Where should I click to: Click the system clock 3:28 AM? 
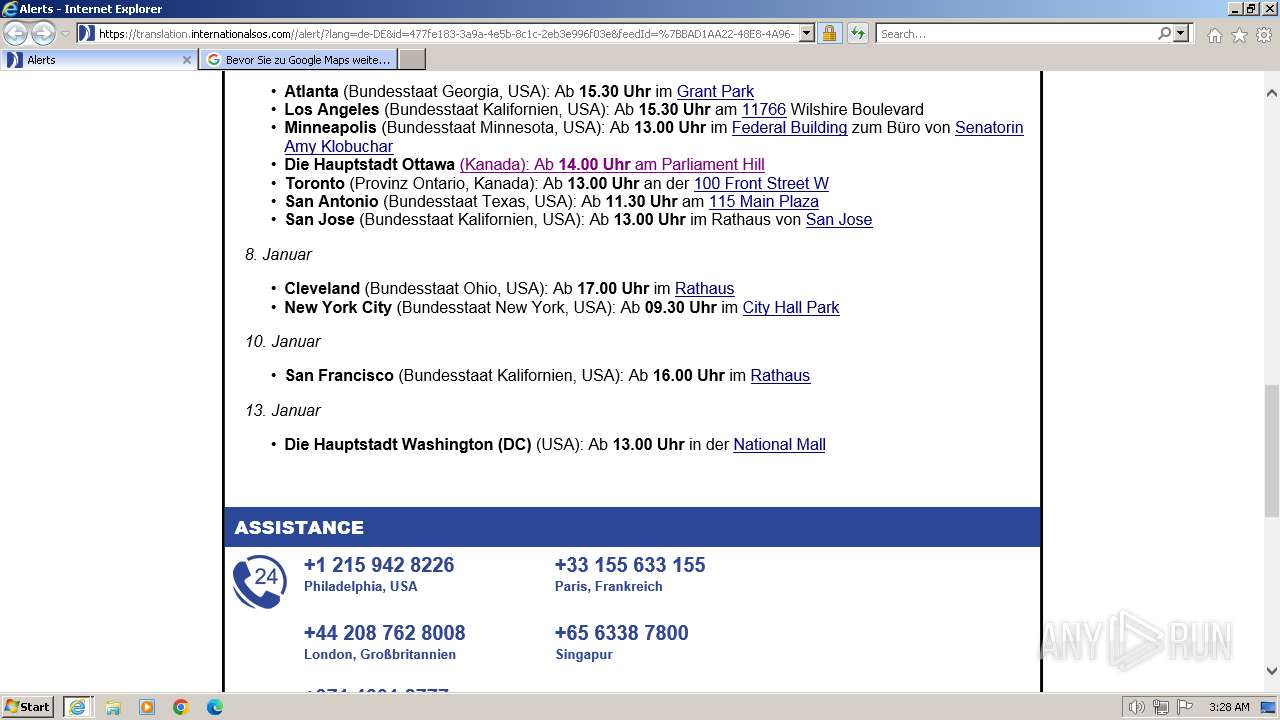coord(1229,707)
